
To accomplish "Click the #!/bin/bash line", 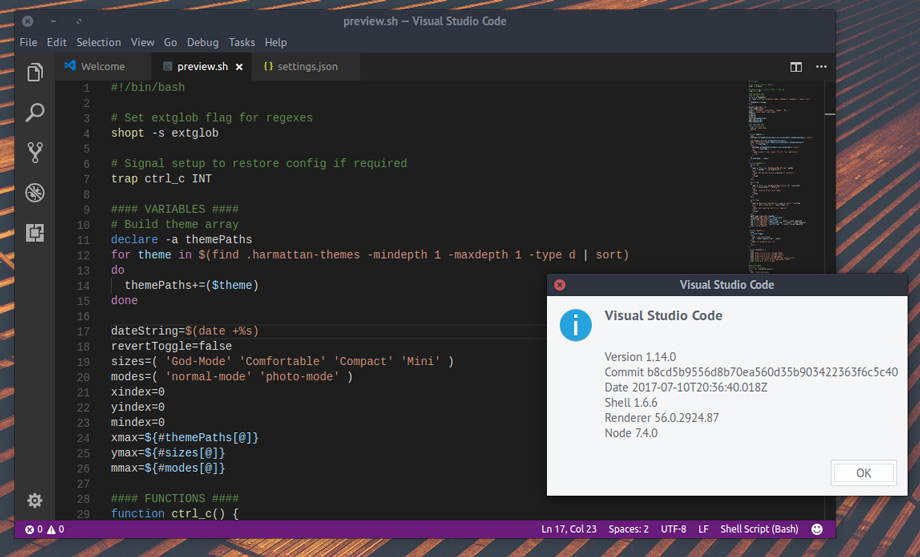I will 148,87.
